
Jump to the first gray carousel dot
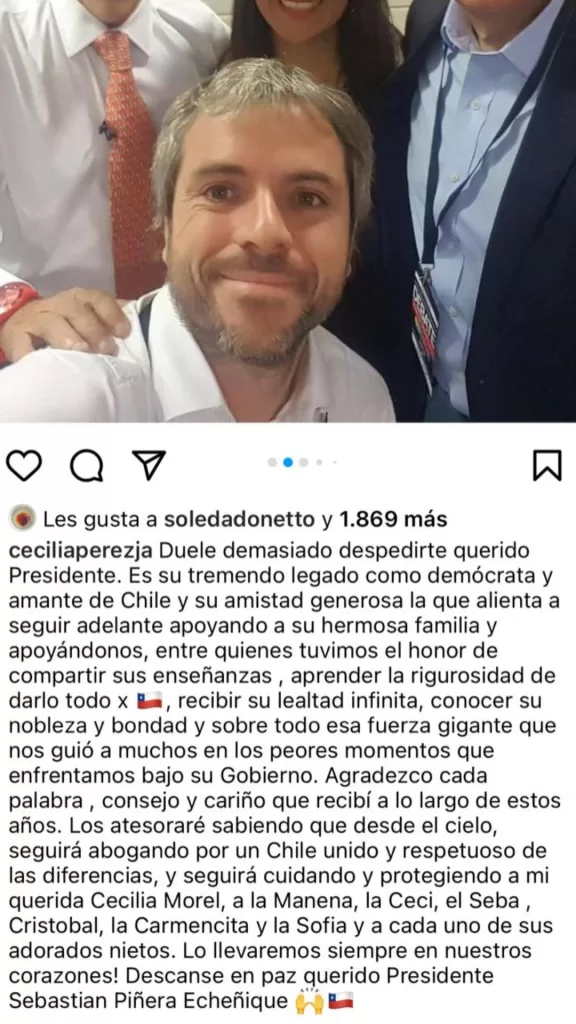pyautogui.click(x=272, y=462)
